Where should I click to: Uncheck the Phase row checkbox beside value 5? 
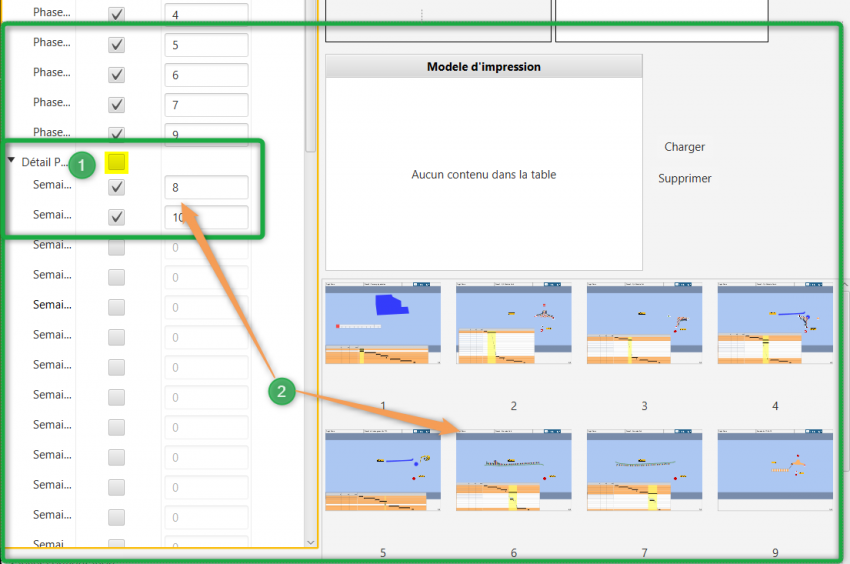tap(117, 44)
